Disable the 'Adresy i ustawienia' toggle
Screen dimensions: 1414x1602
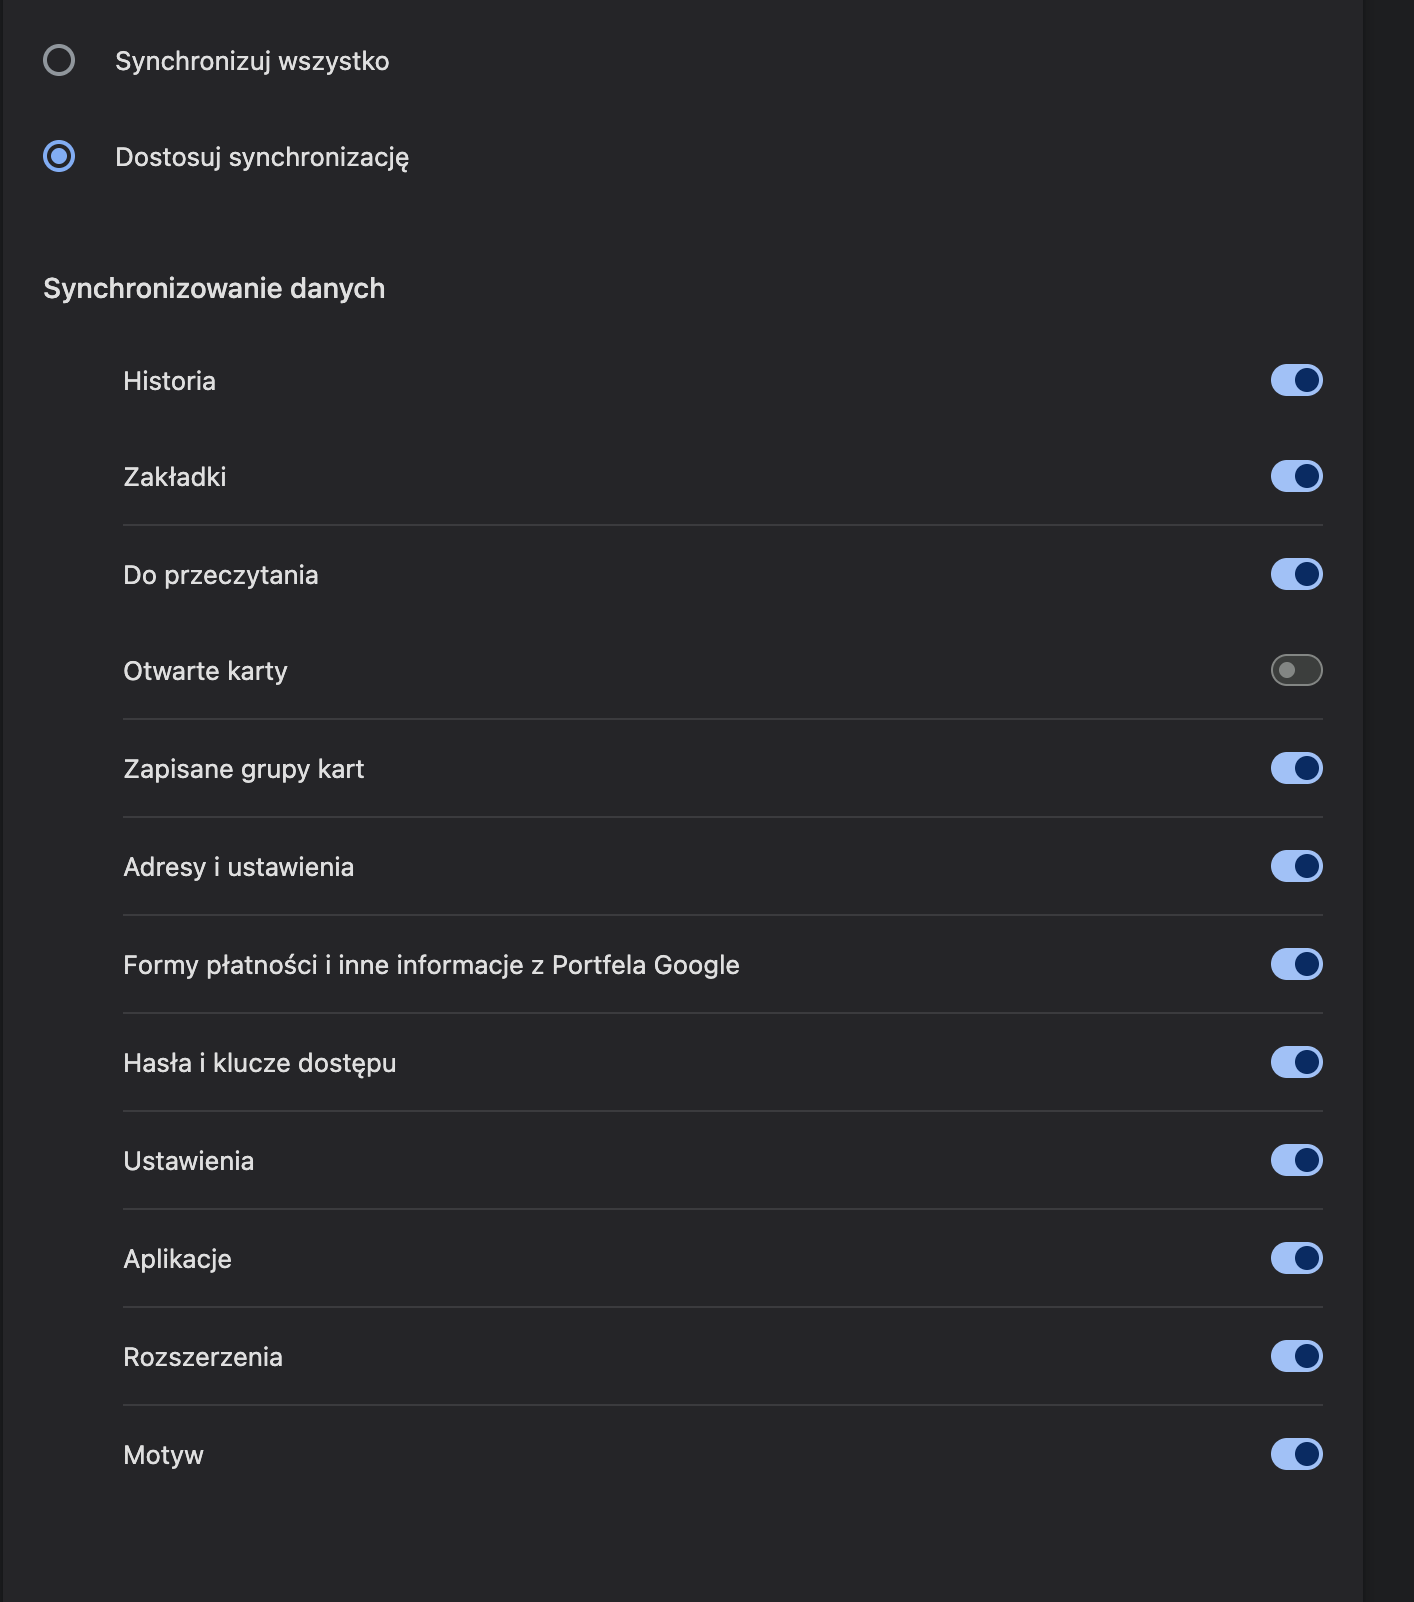pyautogui.click(x=1296, y=867)
